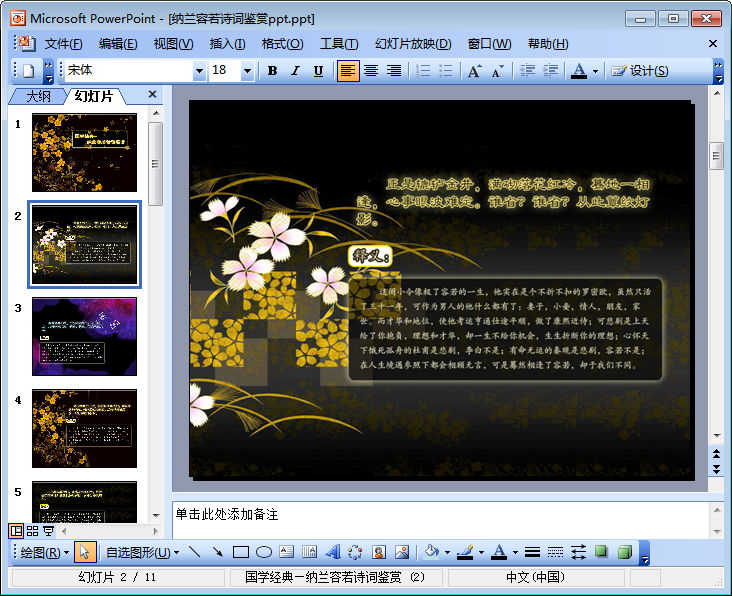
Task: Choose an arrow style
Action: 578,553
